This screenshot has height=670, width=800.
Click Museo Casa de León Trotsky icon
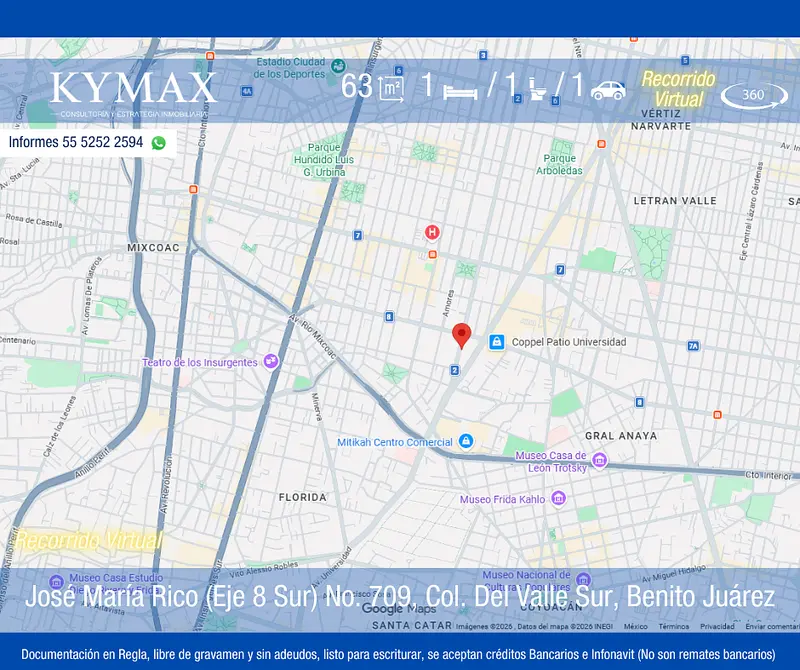[599, 461]
